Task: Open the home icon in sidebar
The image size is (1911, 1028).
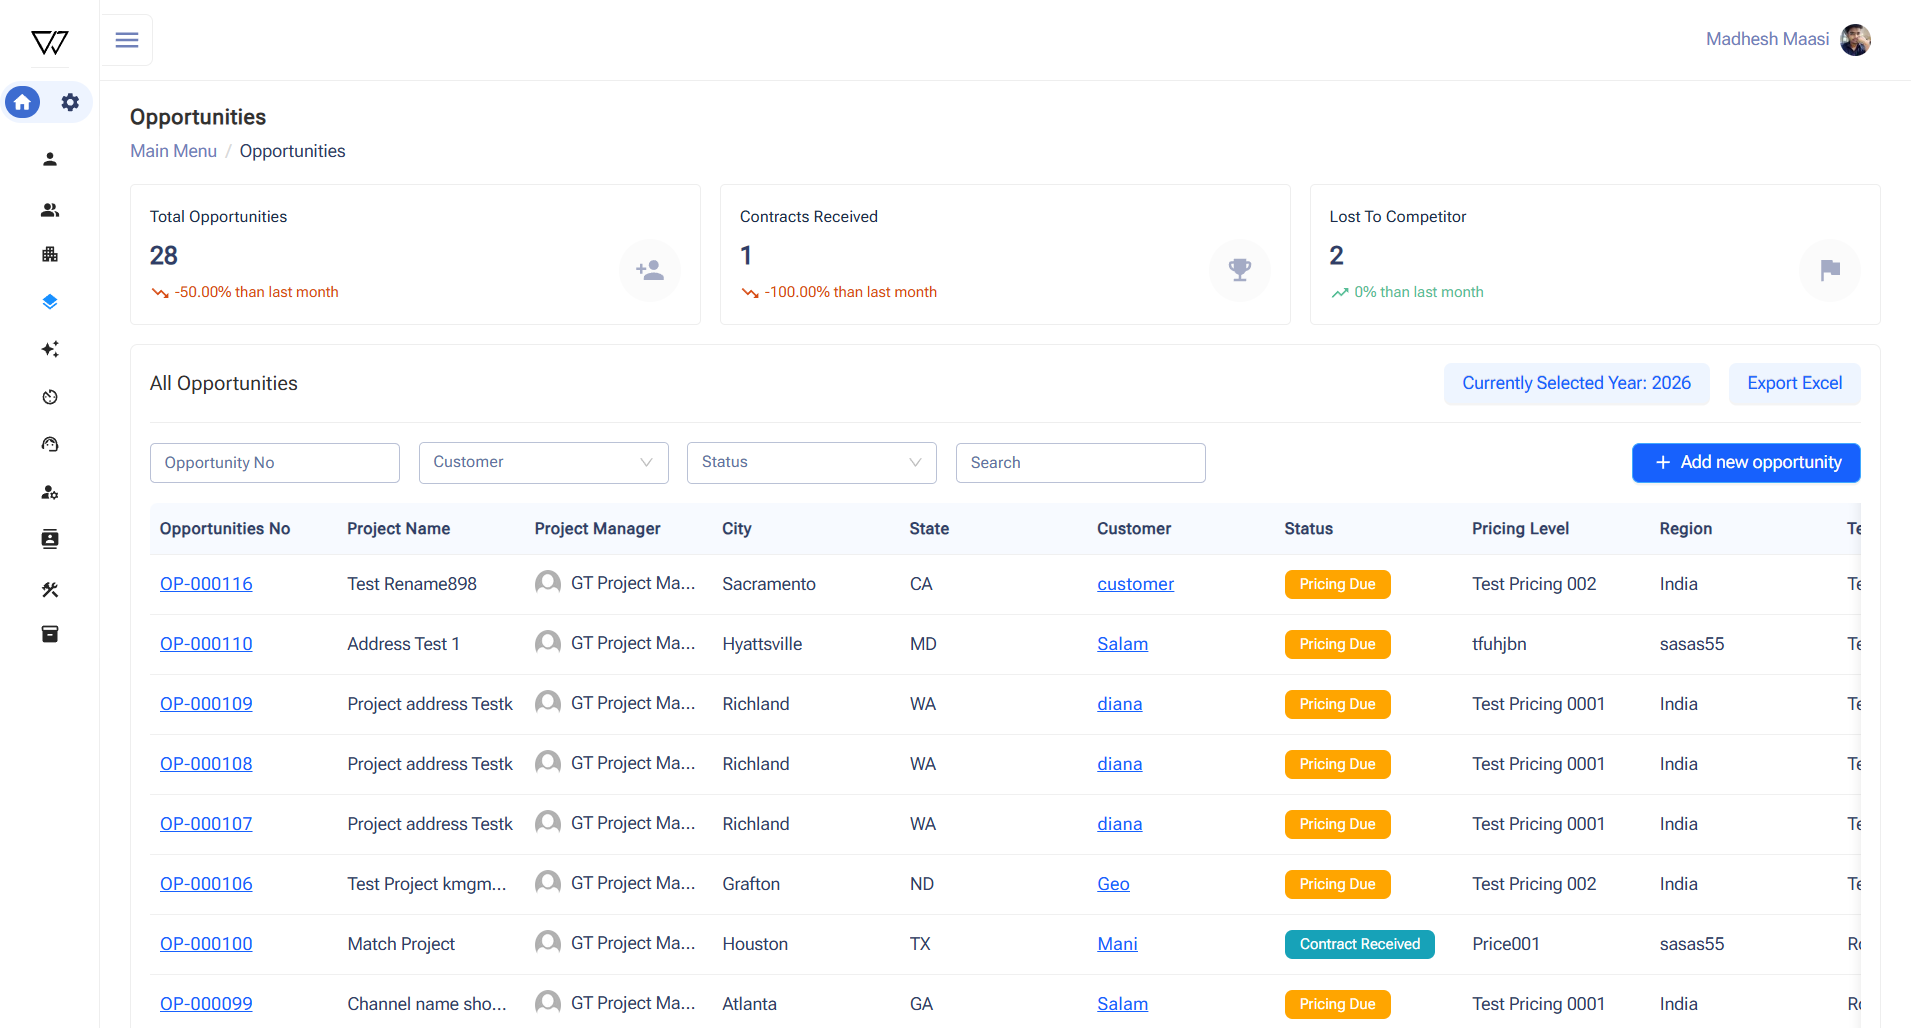Action: tap(23, 102)
